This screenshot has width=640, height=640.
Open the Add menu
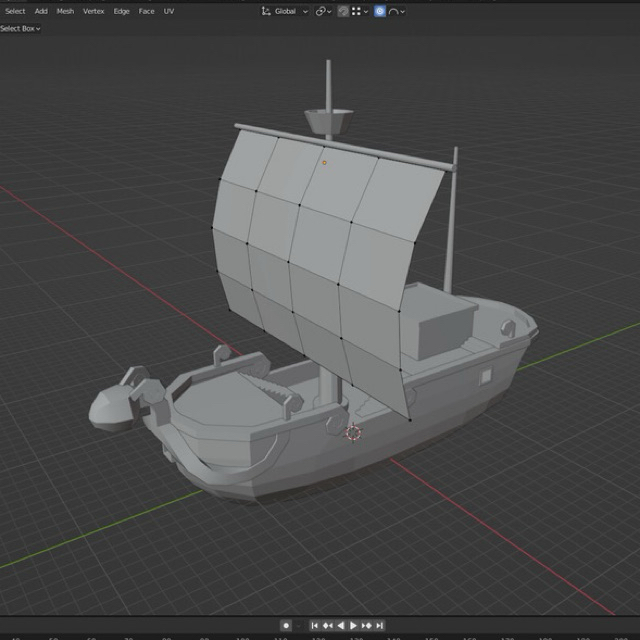coord(41,11)
